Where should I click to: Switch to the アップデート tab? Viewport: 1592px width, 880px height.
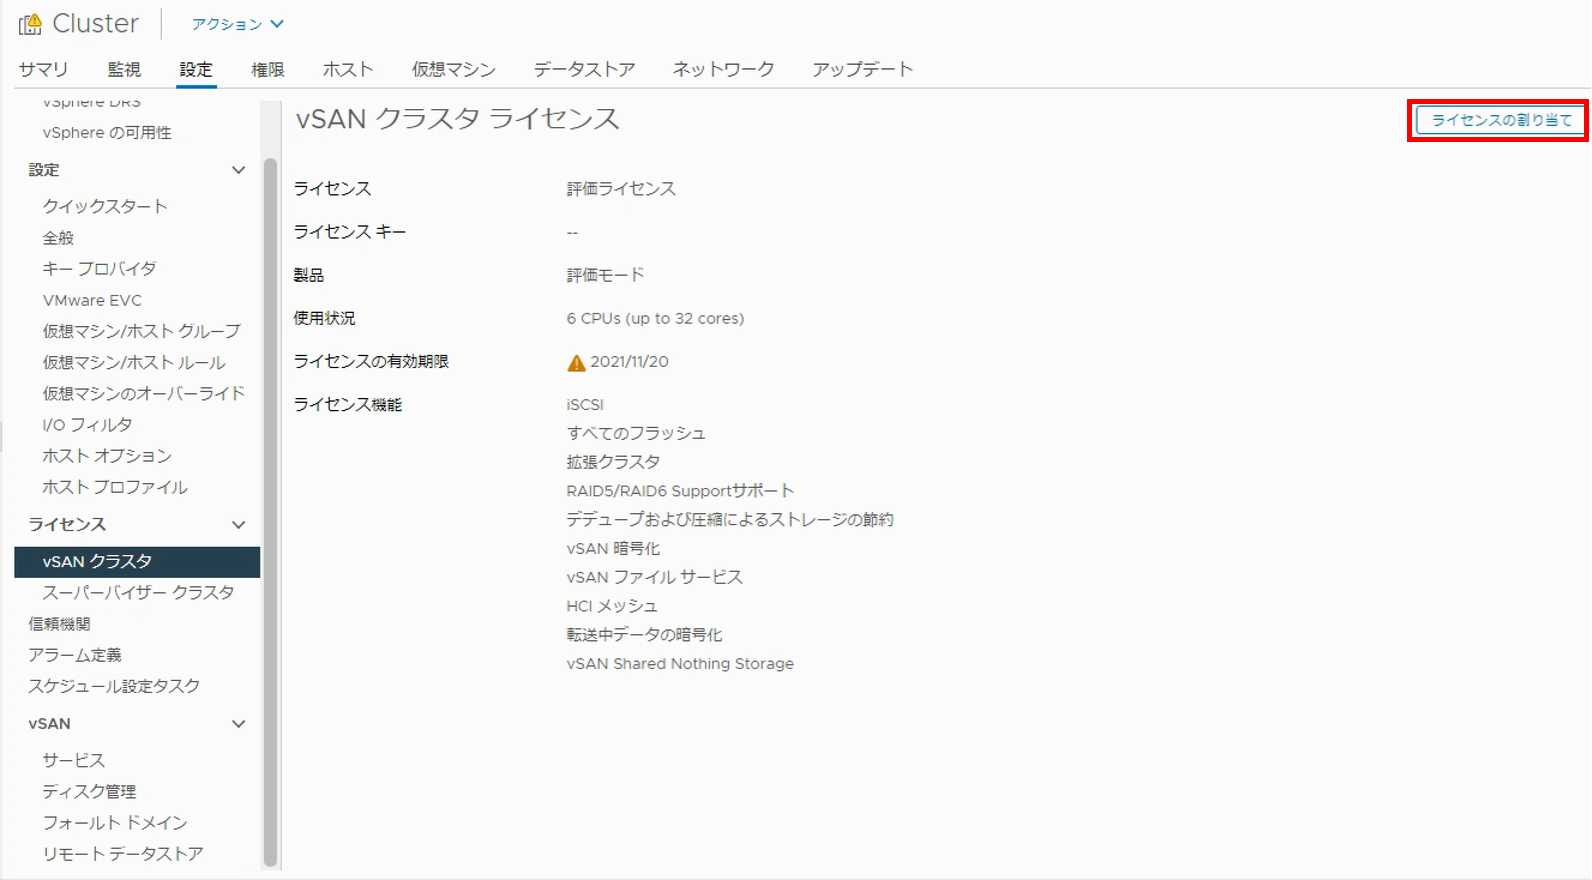pyautogui.click(x=863, y=69)
